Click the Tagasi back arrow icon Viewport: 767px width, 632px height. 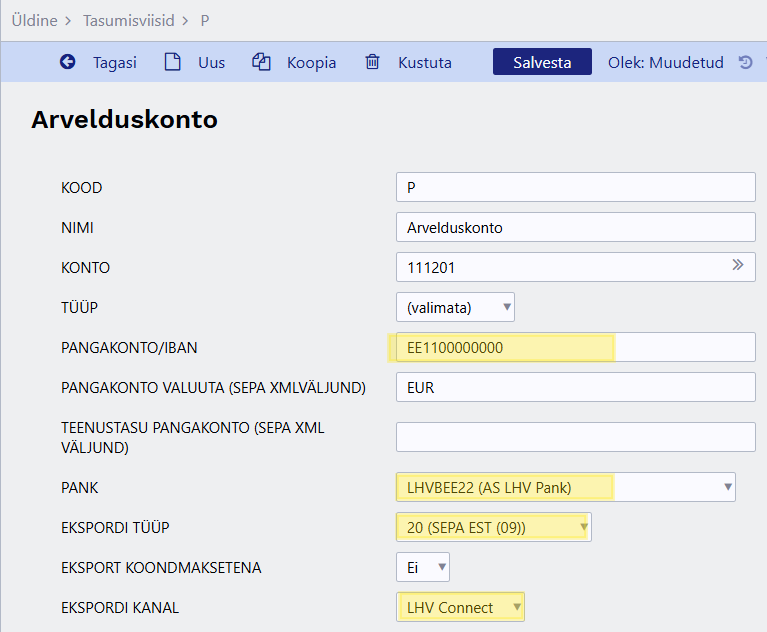pos(68,62)
